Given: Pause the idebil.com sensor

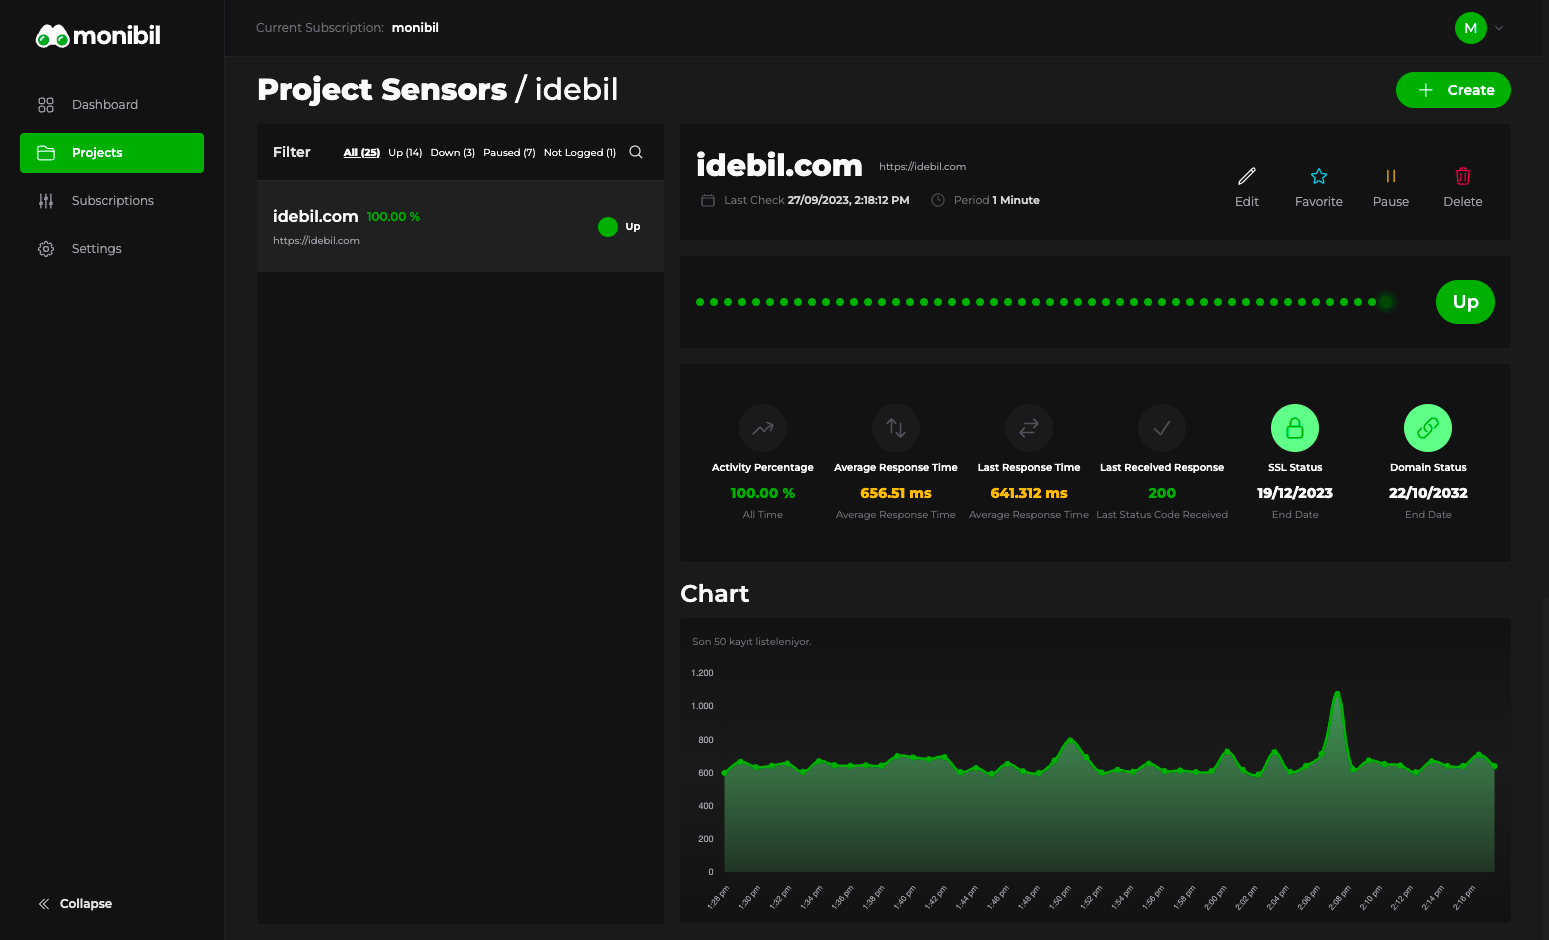Looking at the screenshot, I should pos(1391,187).
